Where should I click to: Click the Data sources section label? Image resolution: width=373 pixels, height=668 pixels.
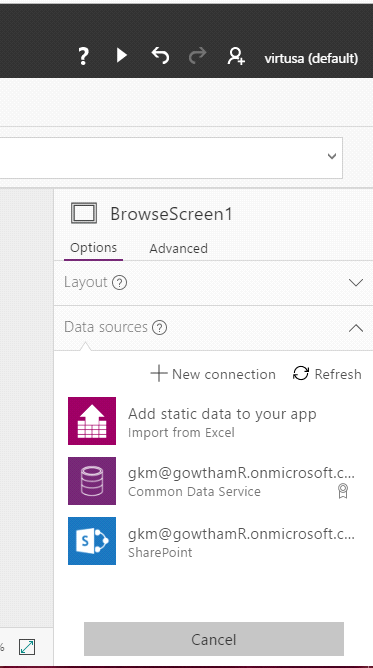pos(106,327)
